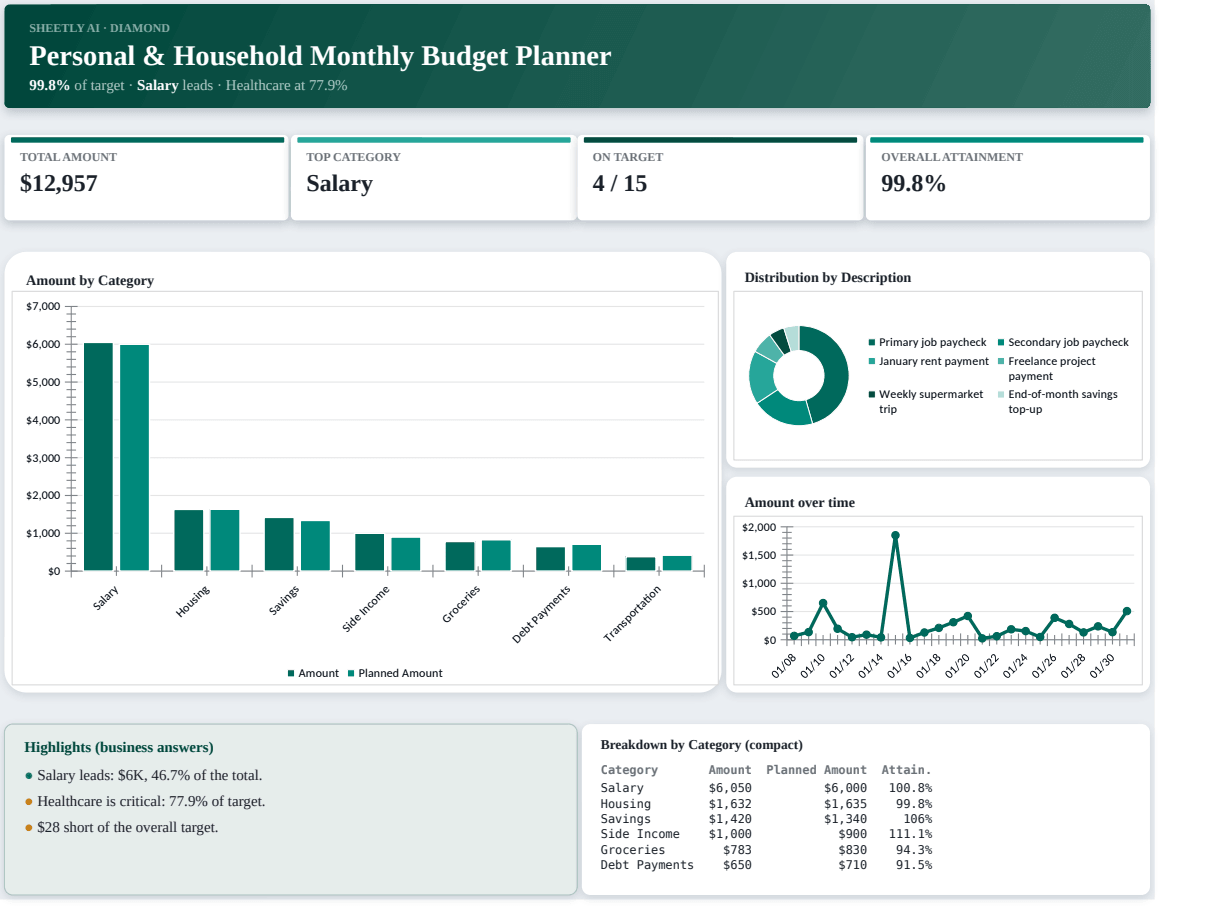Click the January rent payment legend swatch

click(x=871, y=362)
